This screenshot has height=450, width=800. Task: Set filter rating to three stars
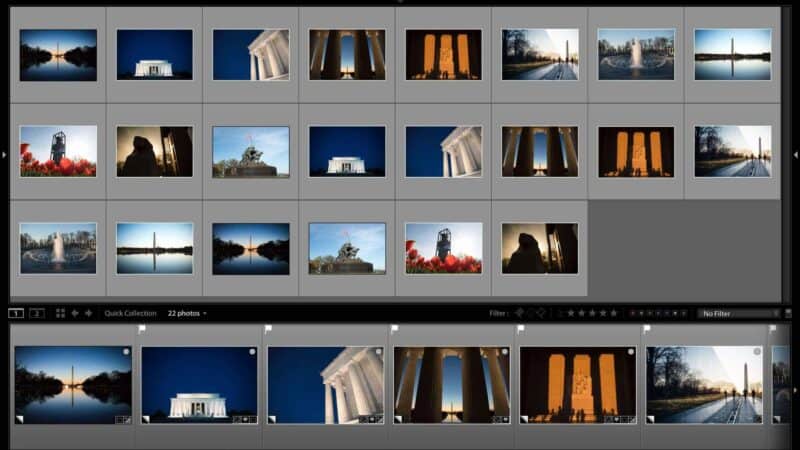click(592, 313)
